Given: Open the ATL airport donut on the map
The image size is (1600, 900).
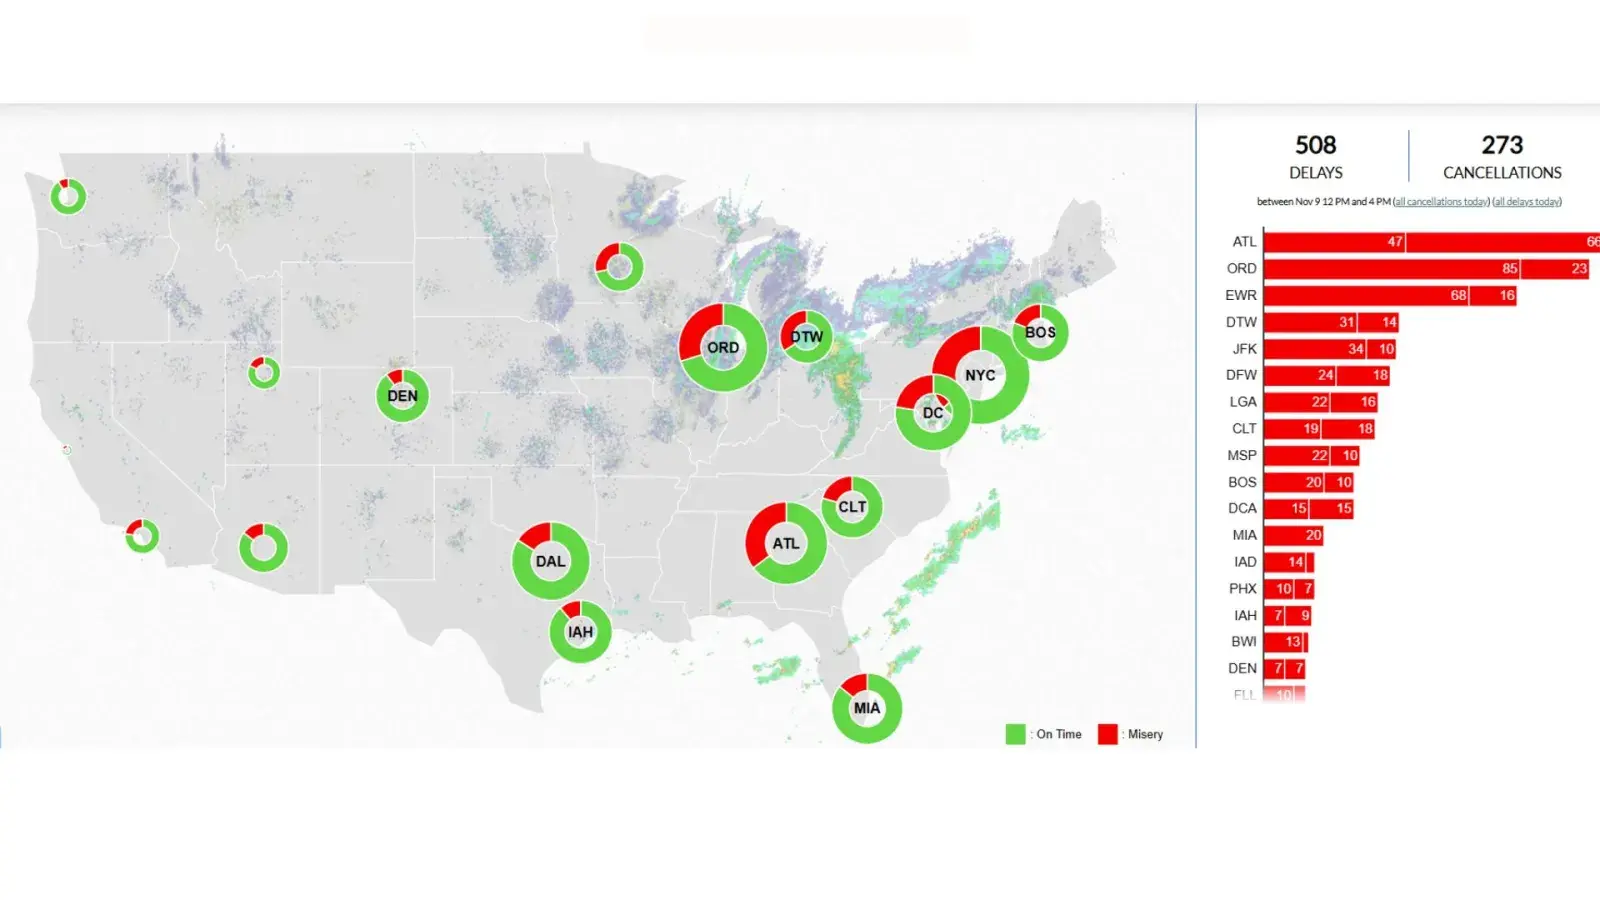Looking at the screenshot, I should click(x=786, y=543).
